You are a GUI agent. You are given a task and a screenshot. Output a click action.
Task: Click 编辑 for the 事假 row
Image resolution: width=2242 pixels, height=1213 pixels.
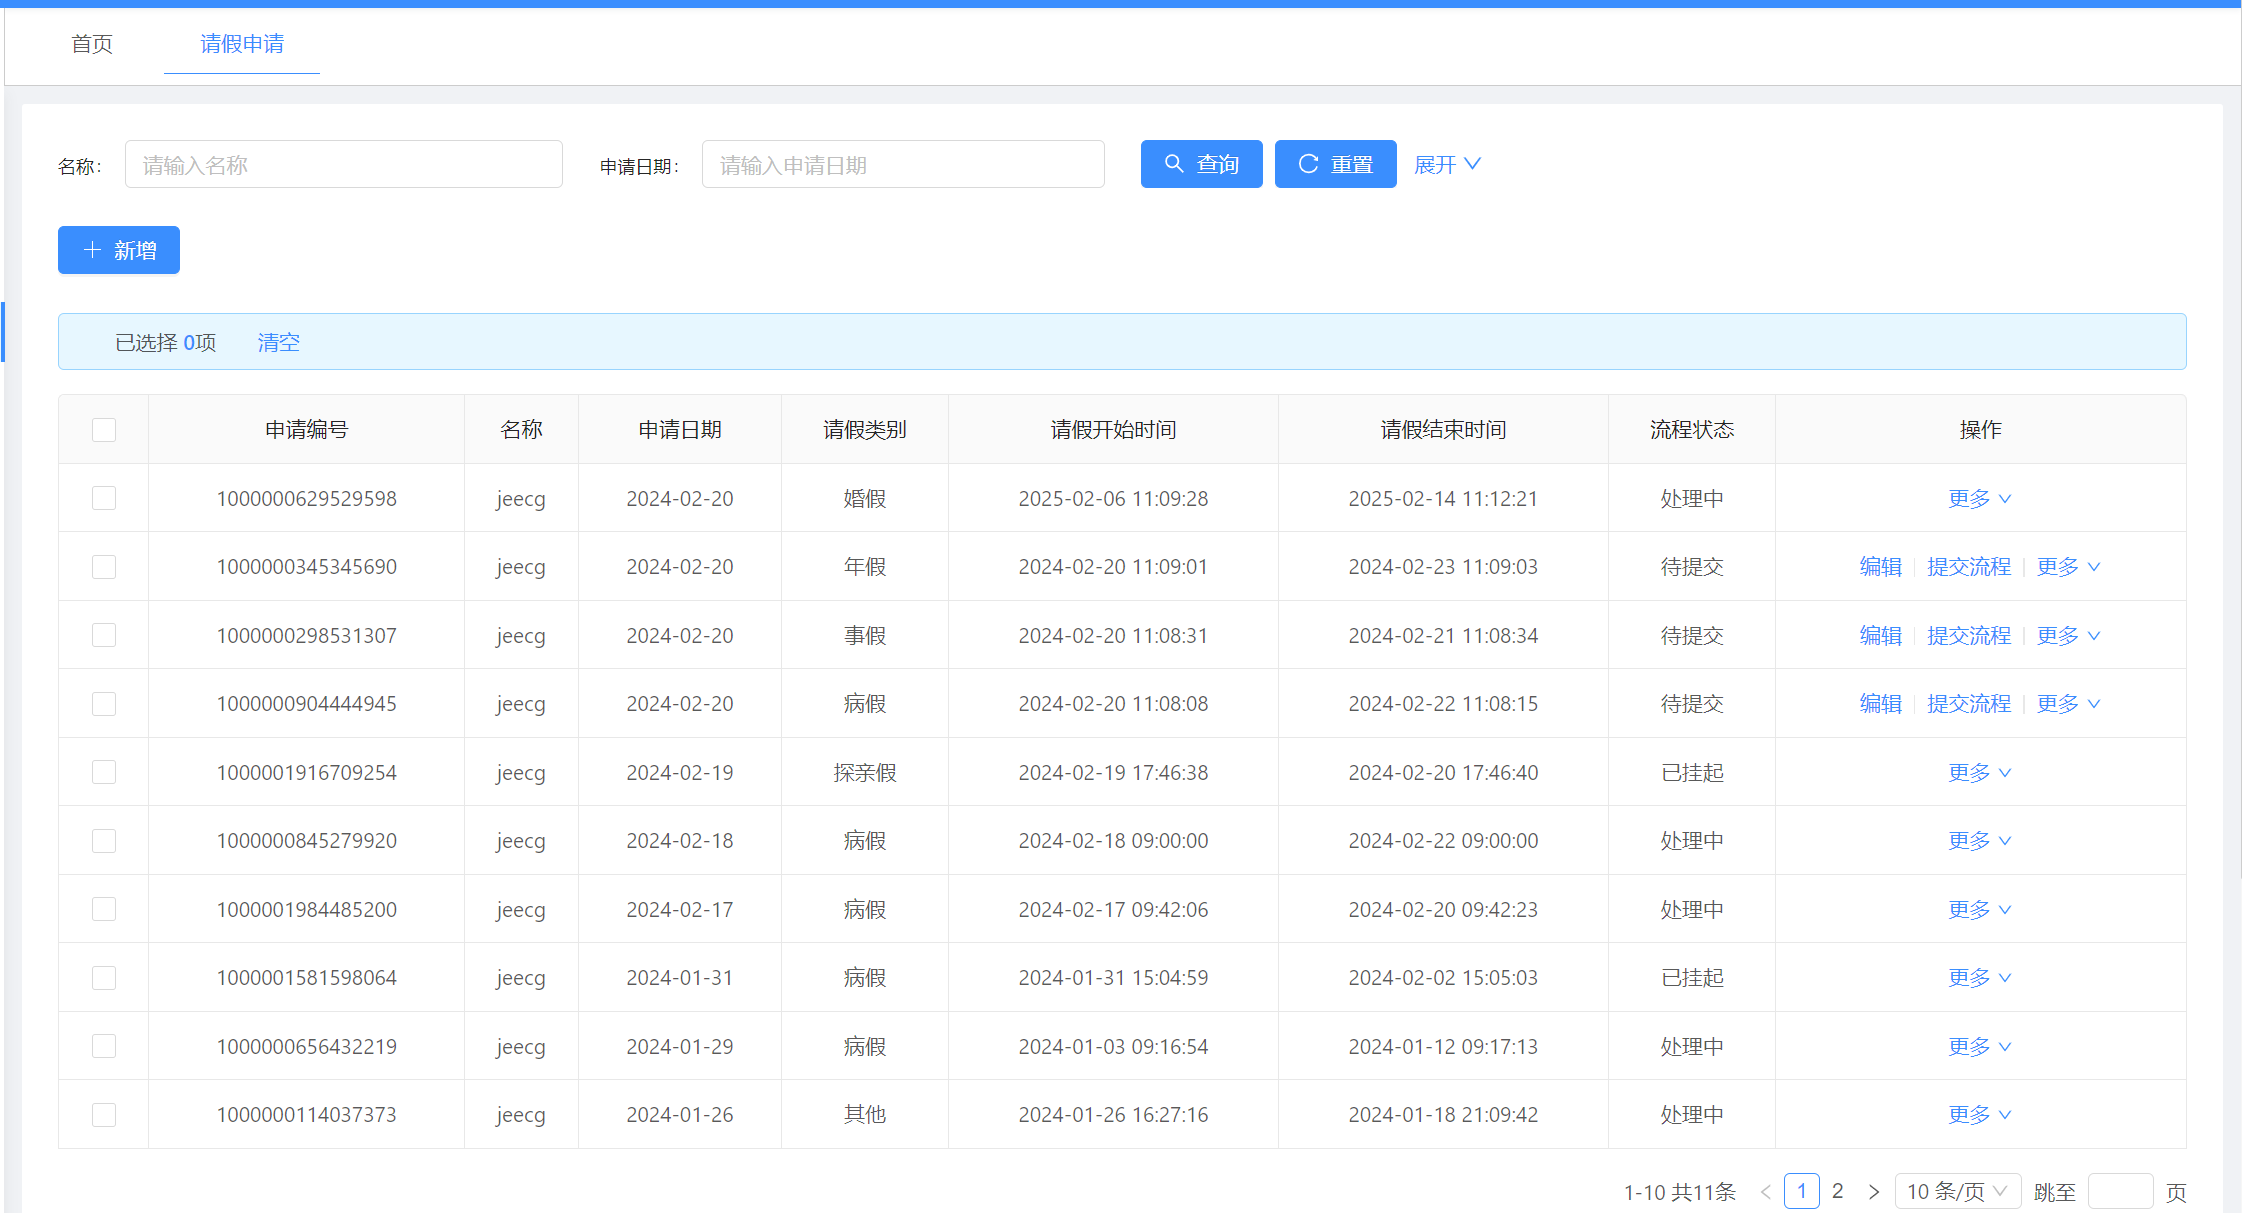click(1880, 635)
